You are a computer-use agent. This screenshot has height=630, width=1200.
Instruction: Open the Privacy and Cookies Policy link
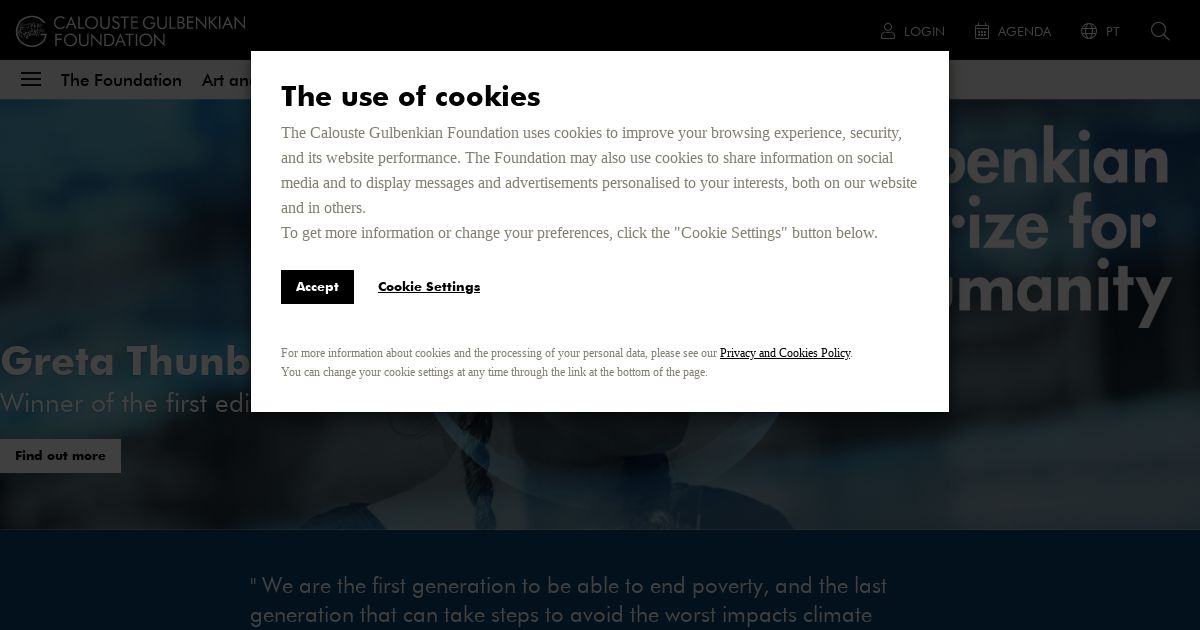pyautogui.click(x=785, y=353)
